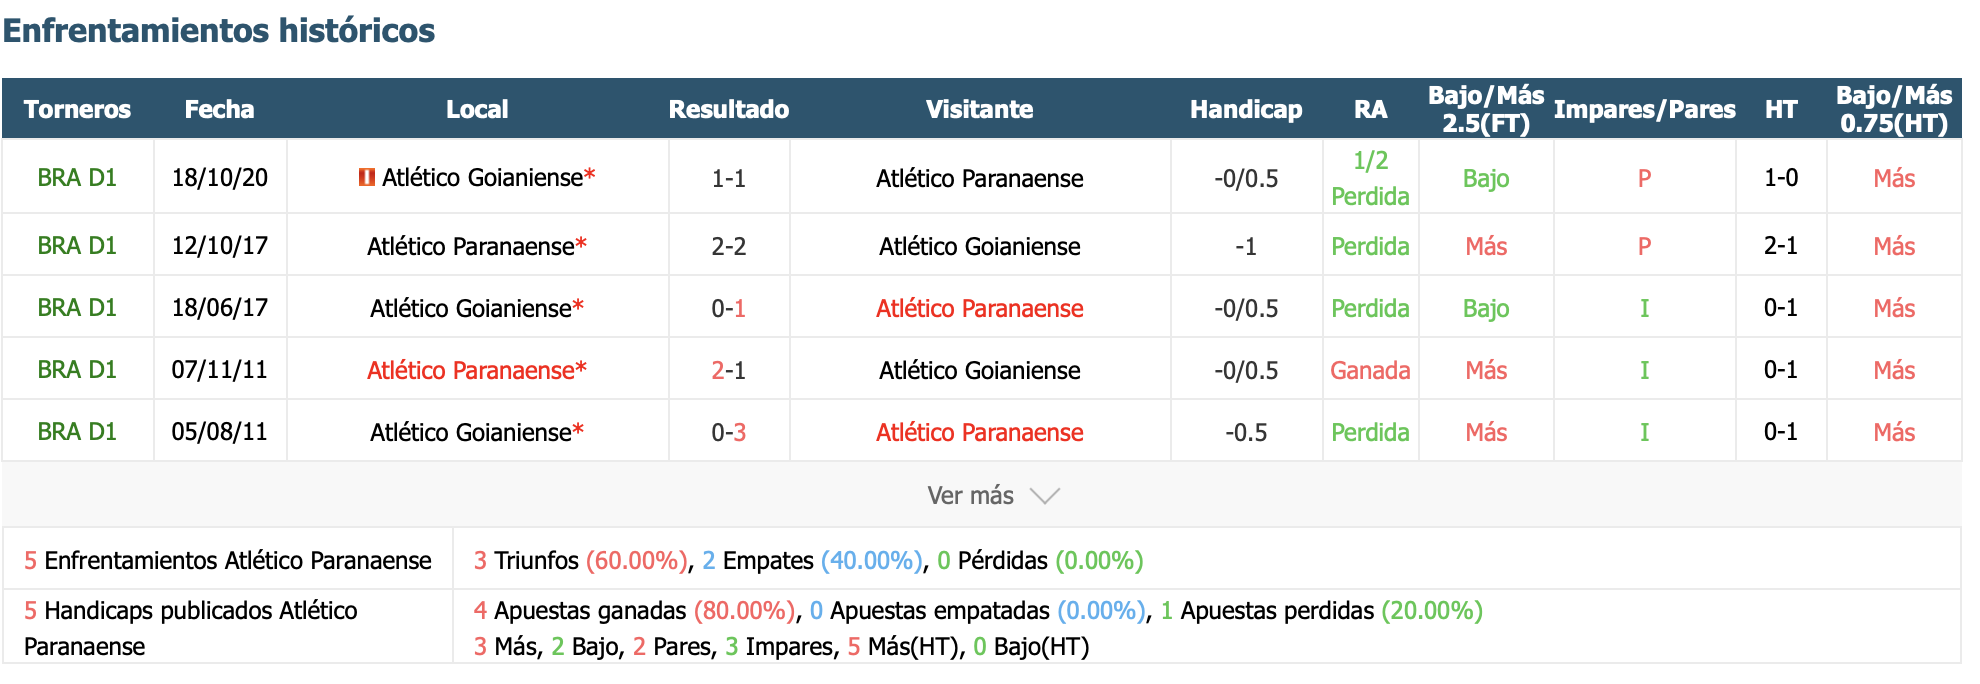The width and height of the screenshot is (1980, 684).
Task: Open the 0-3 score from 05/08/11
Action: [729, 432]
